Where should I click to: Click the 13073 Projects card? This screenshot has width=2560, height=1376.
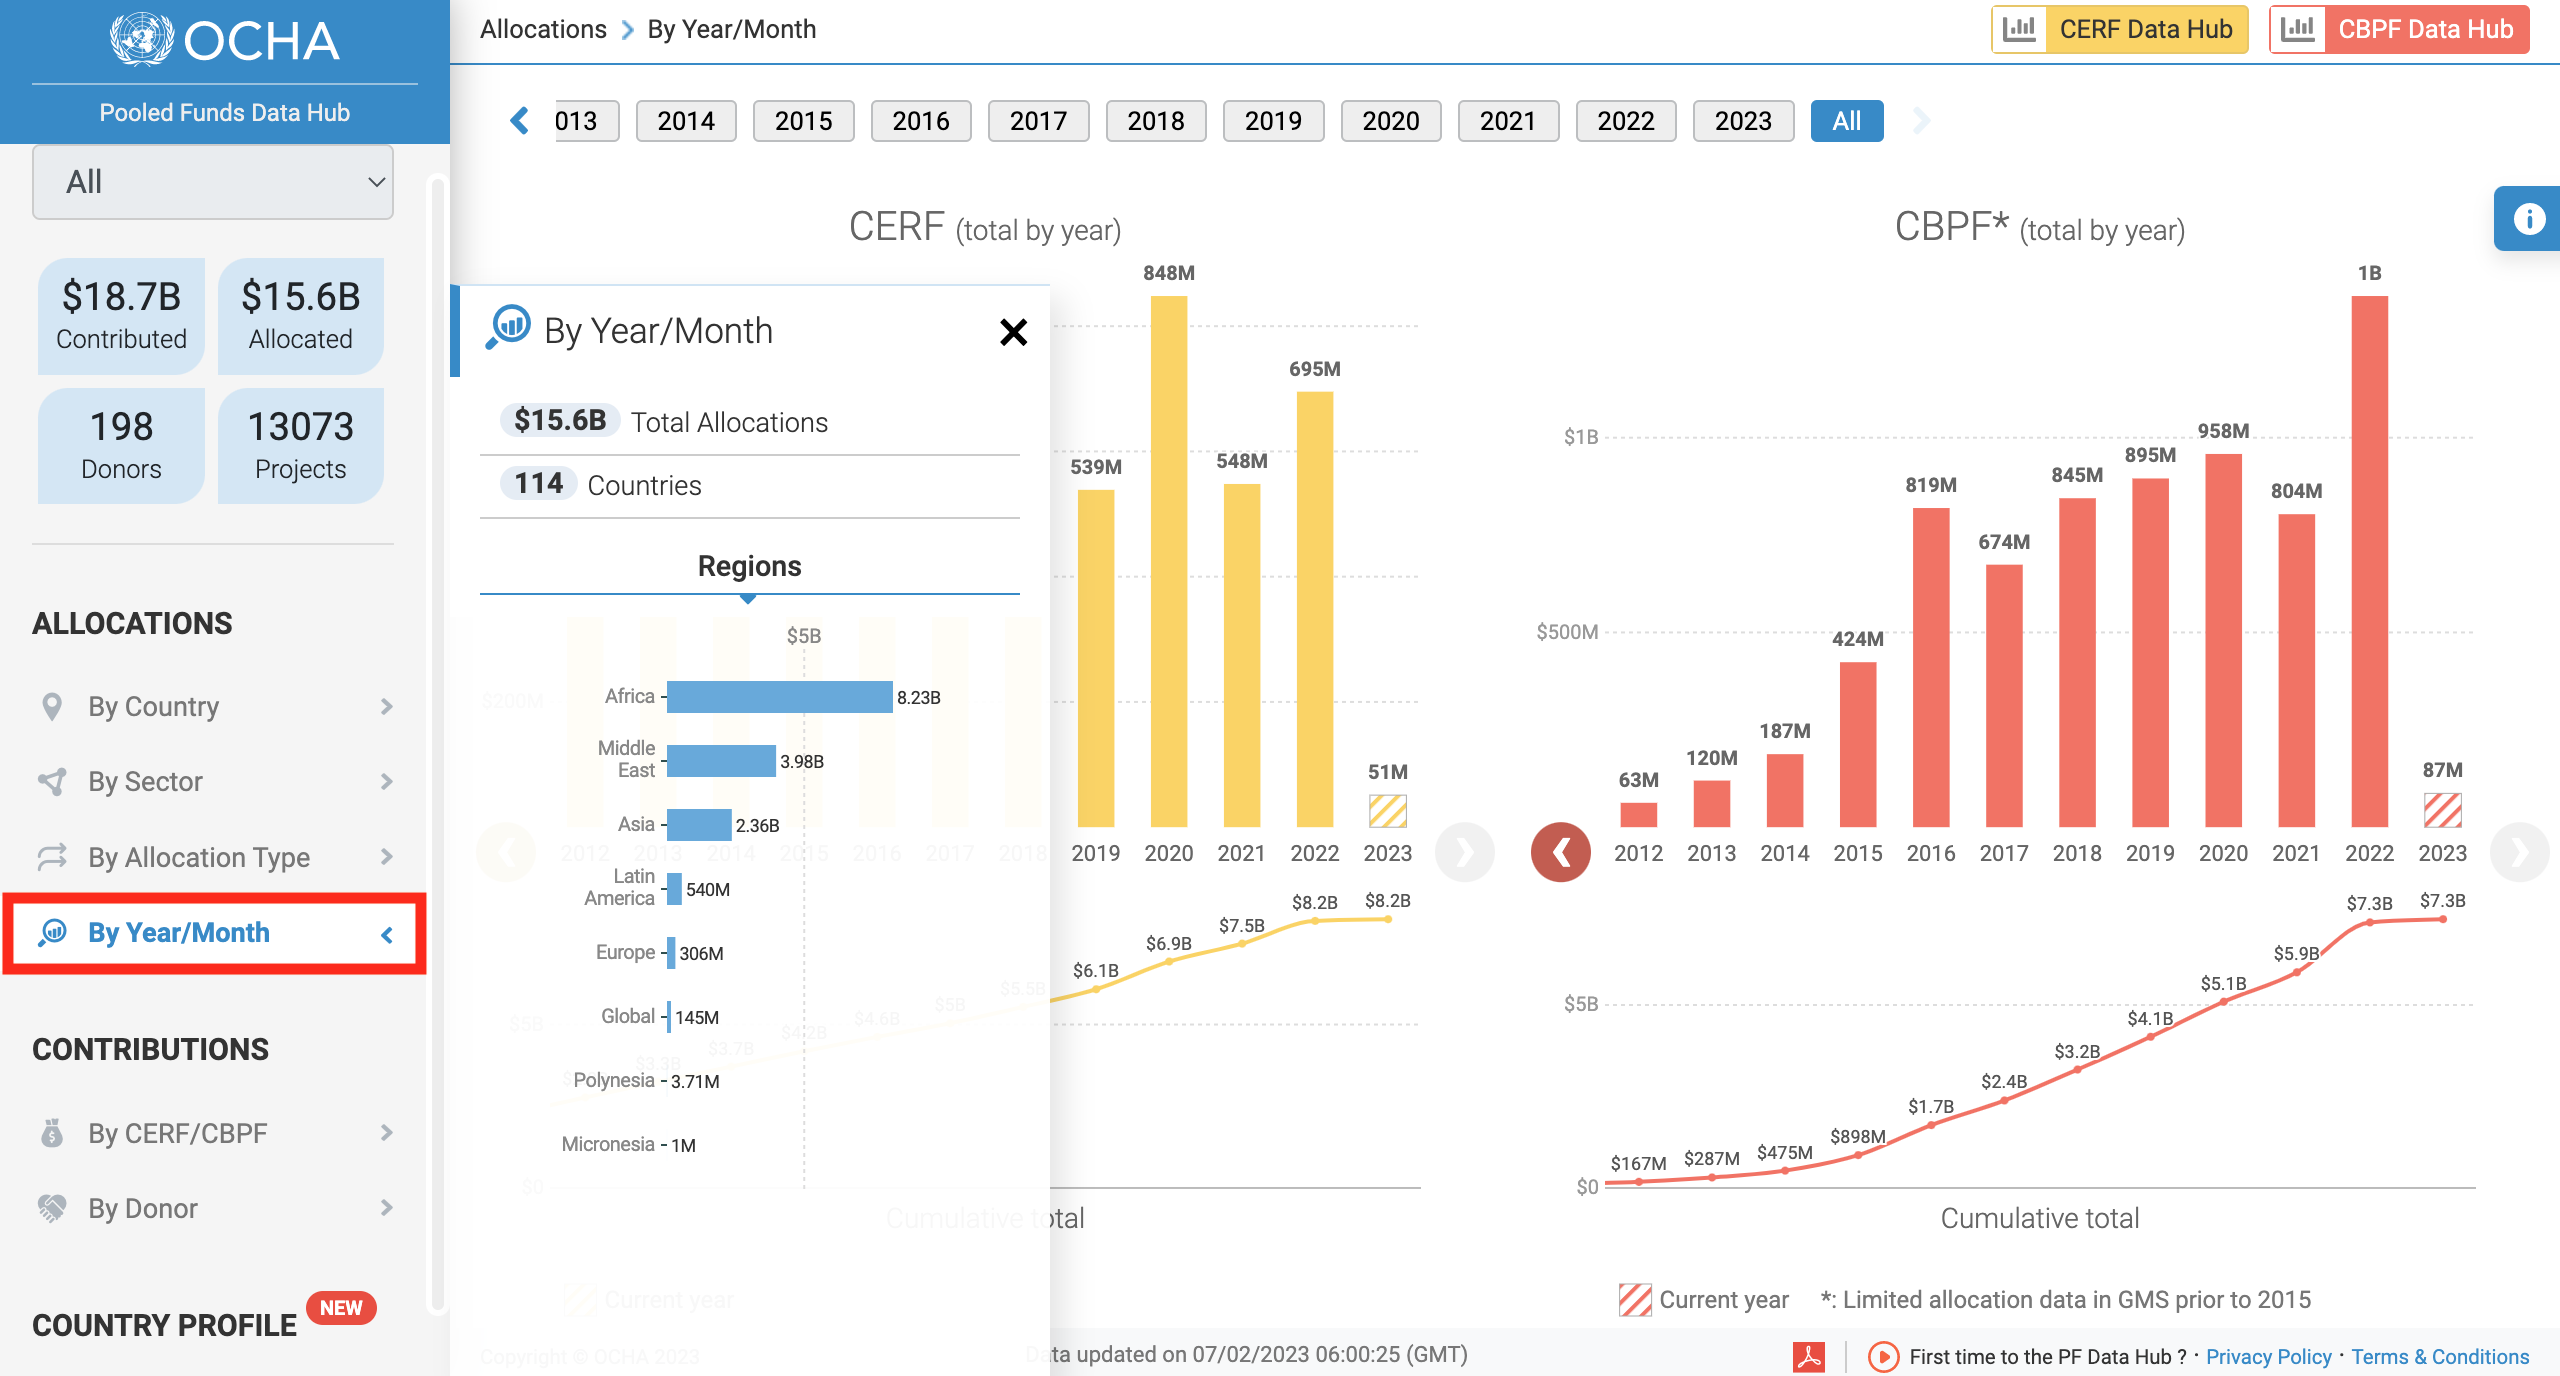click(301, 446)
